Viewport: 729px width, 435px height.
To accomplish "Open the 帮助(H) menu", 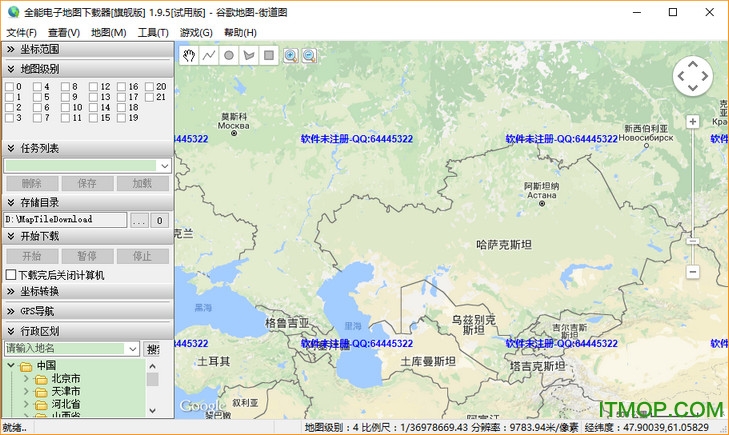I will [x=240, y=33].
